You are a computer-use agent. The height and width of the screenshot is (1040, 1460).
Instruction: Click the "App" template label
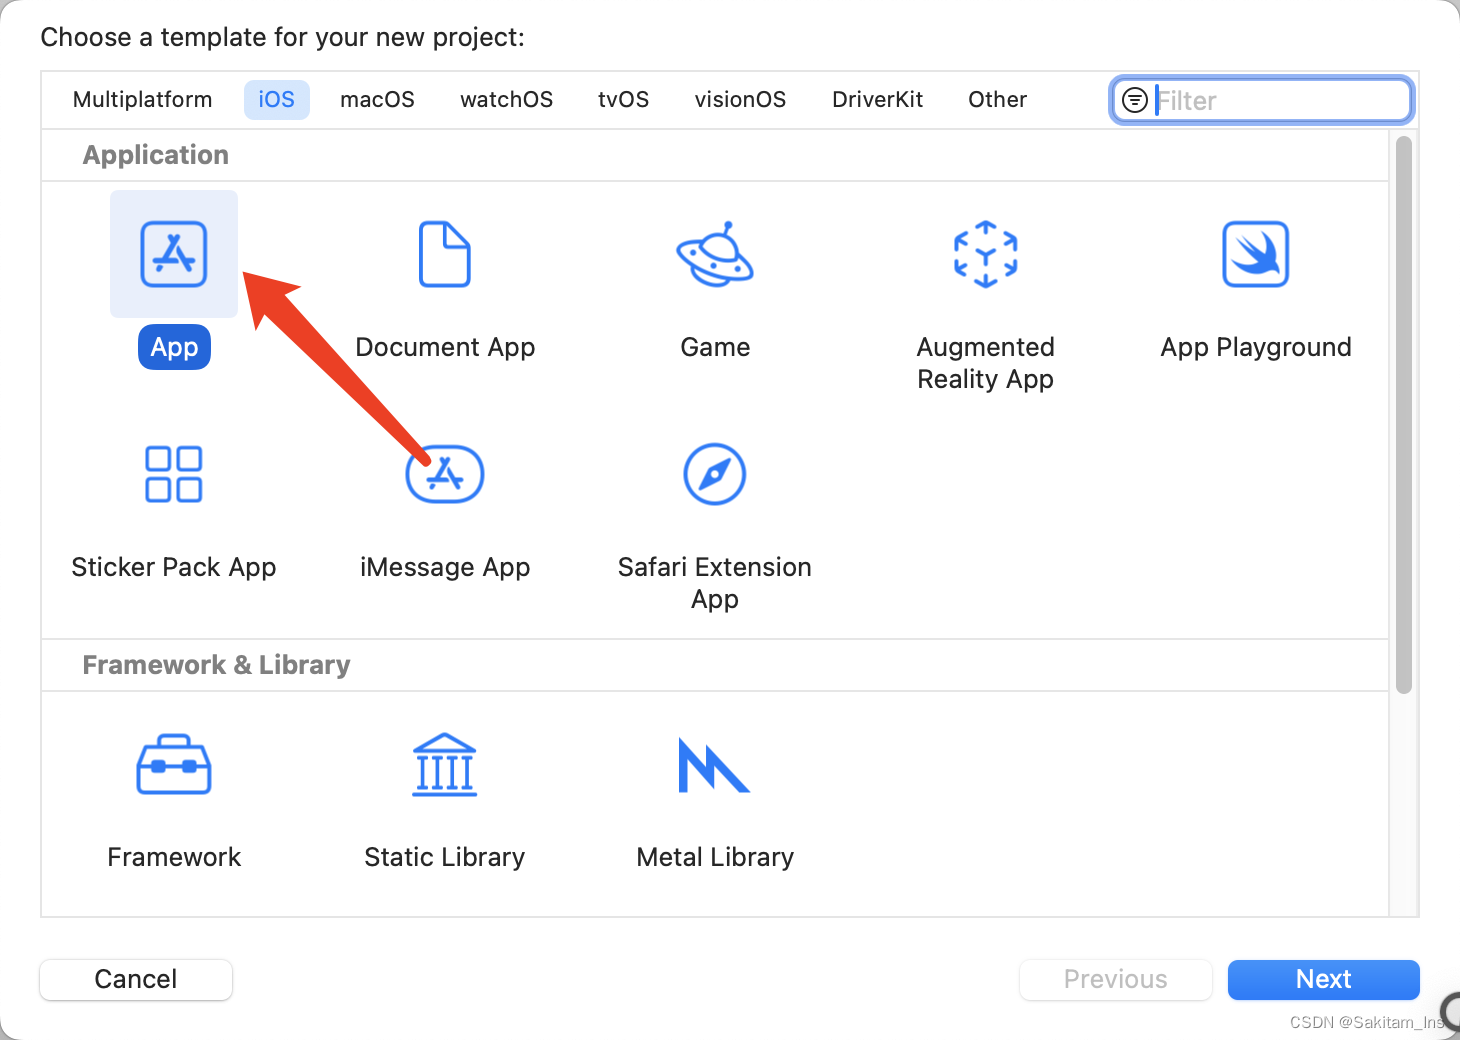pyautogui.click(x=174, y=347)
